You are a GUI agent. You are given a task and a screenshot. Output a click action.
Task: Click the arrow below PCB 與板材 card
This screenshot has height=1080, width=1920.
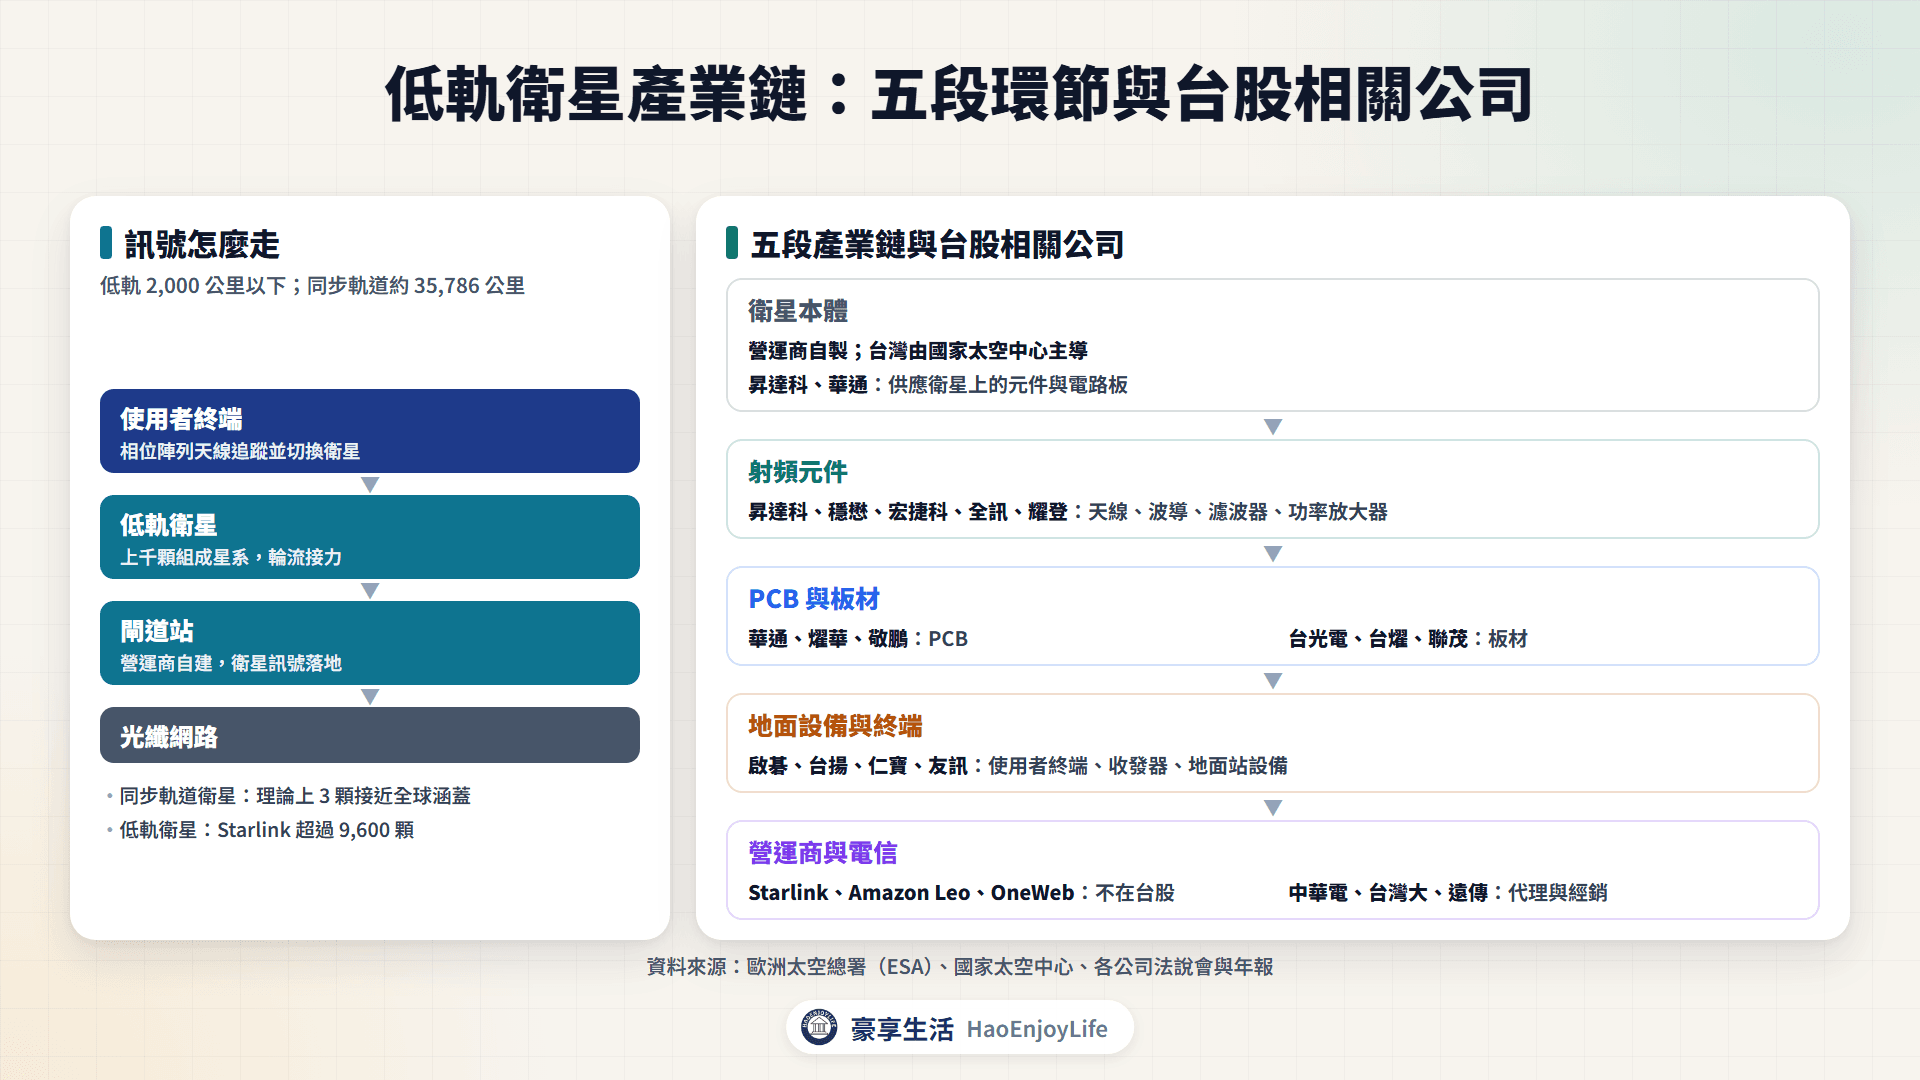tap(1273, 681)
